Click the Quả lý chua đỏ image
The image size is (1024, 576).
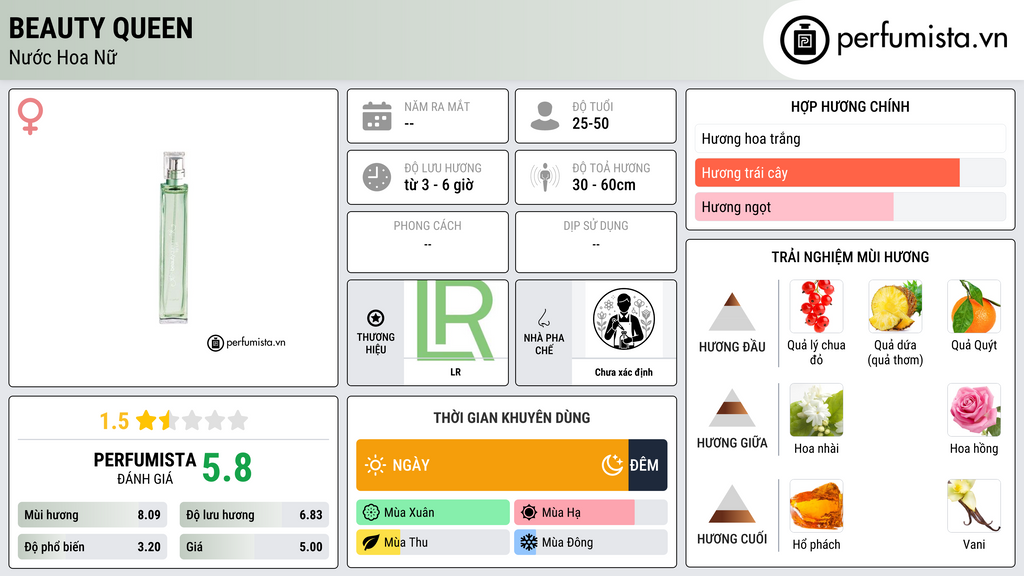pyautogui.click(x=816, y=306)
